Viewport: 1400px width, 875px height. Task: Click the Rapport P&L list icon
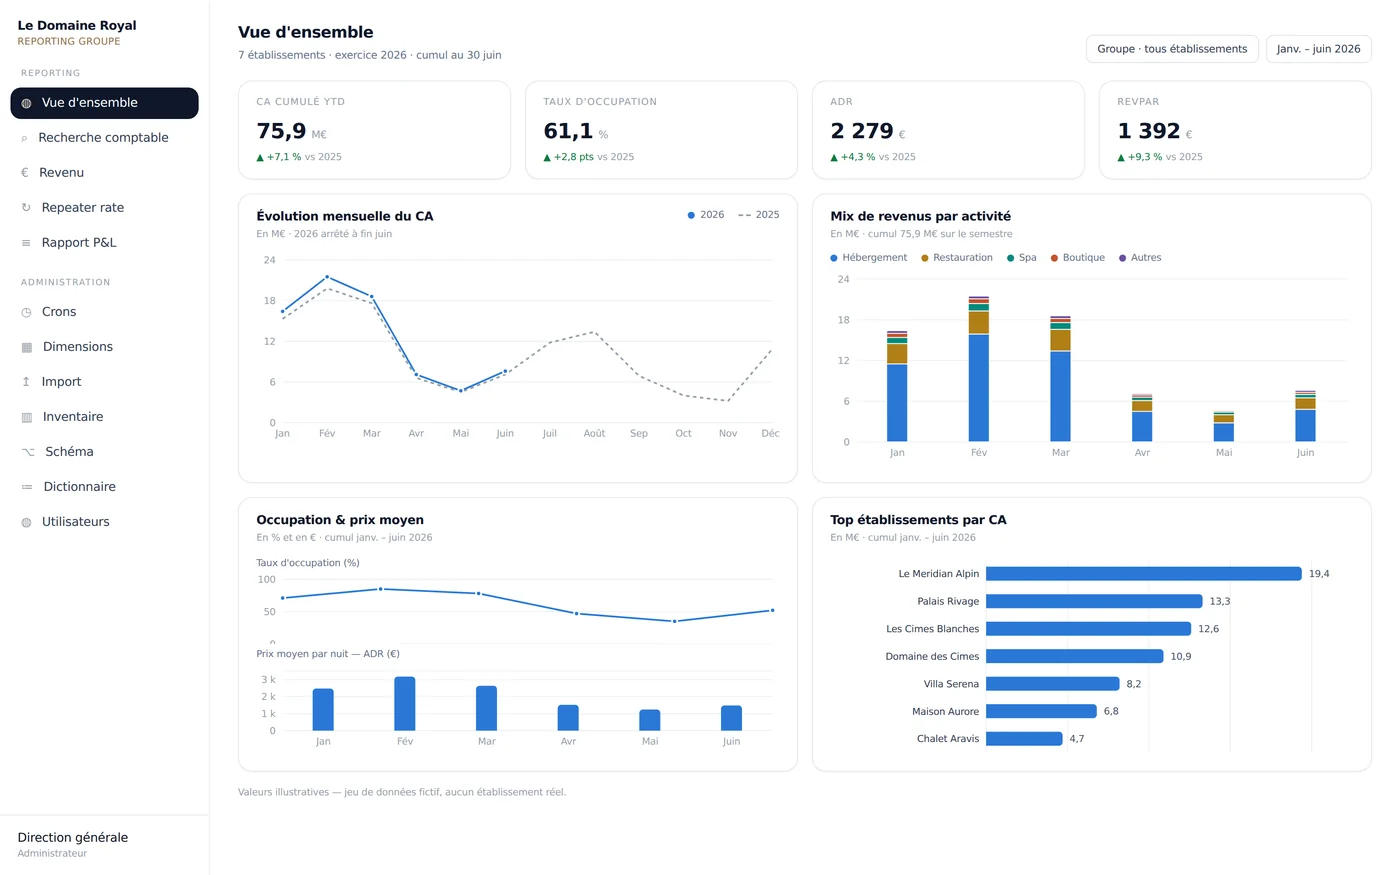click(x=26, y=243)
